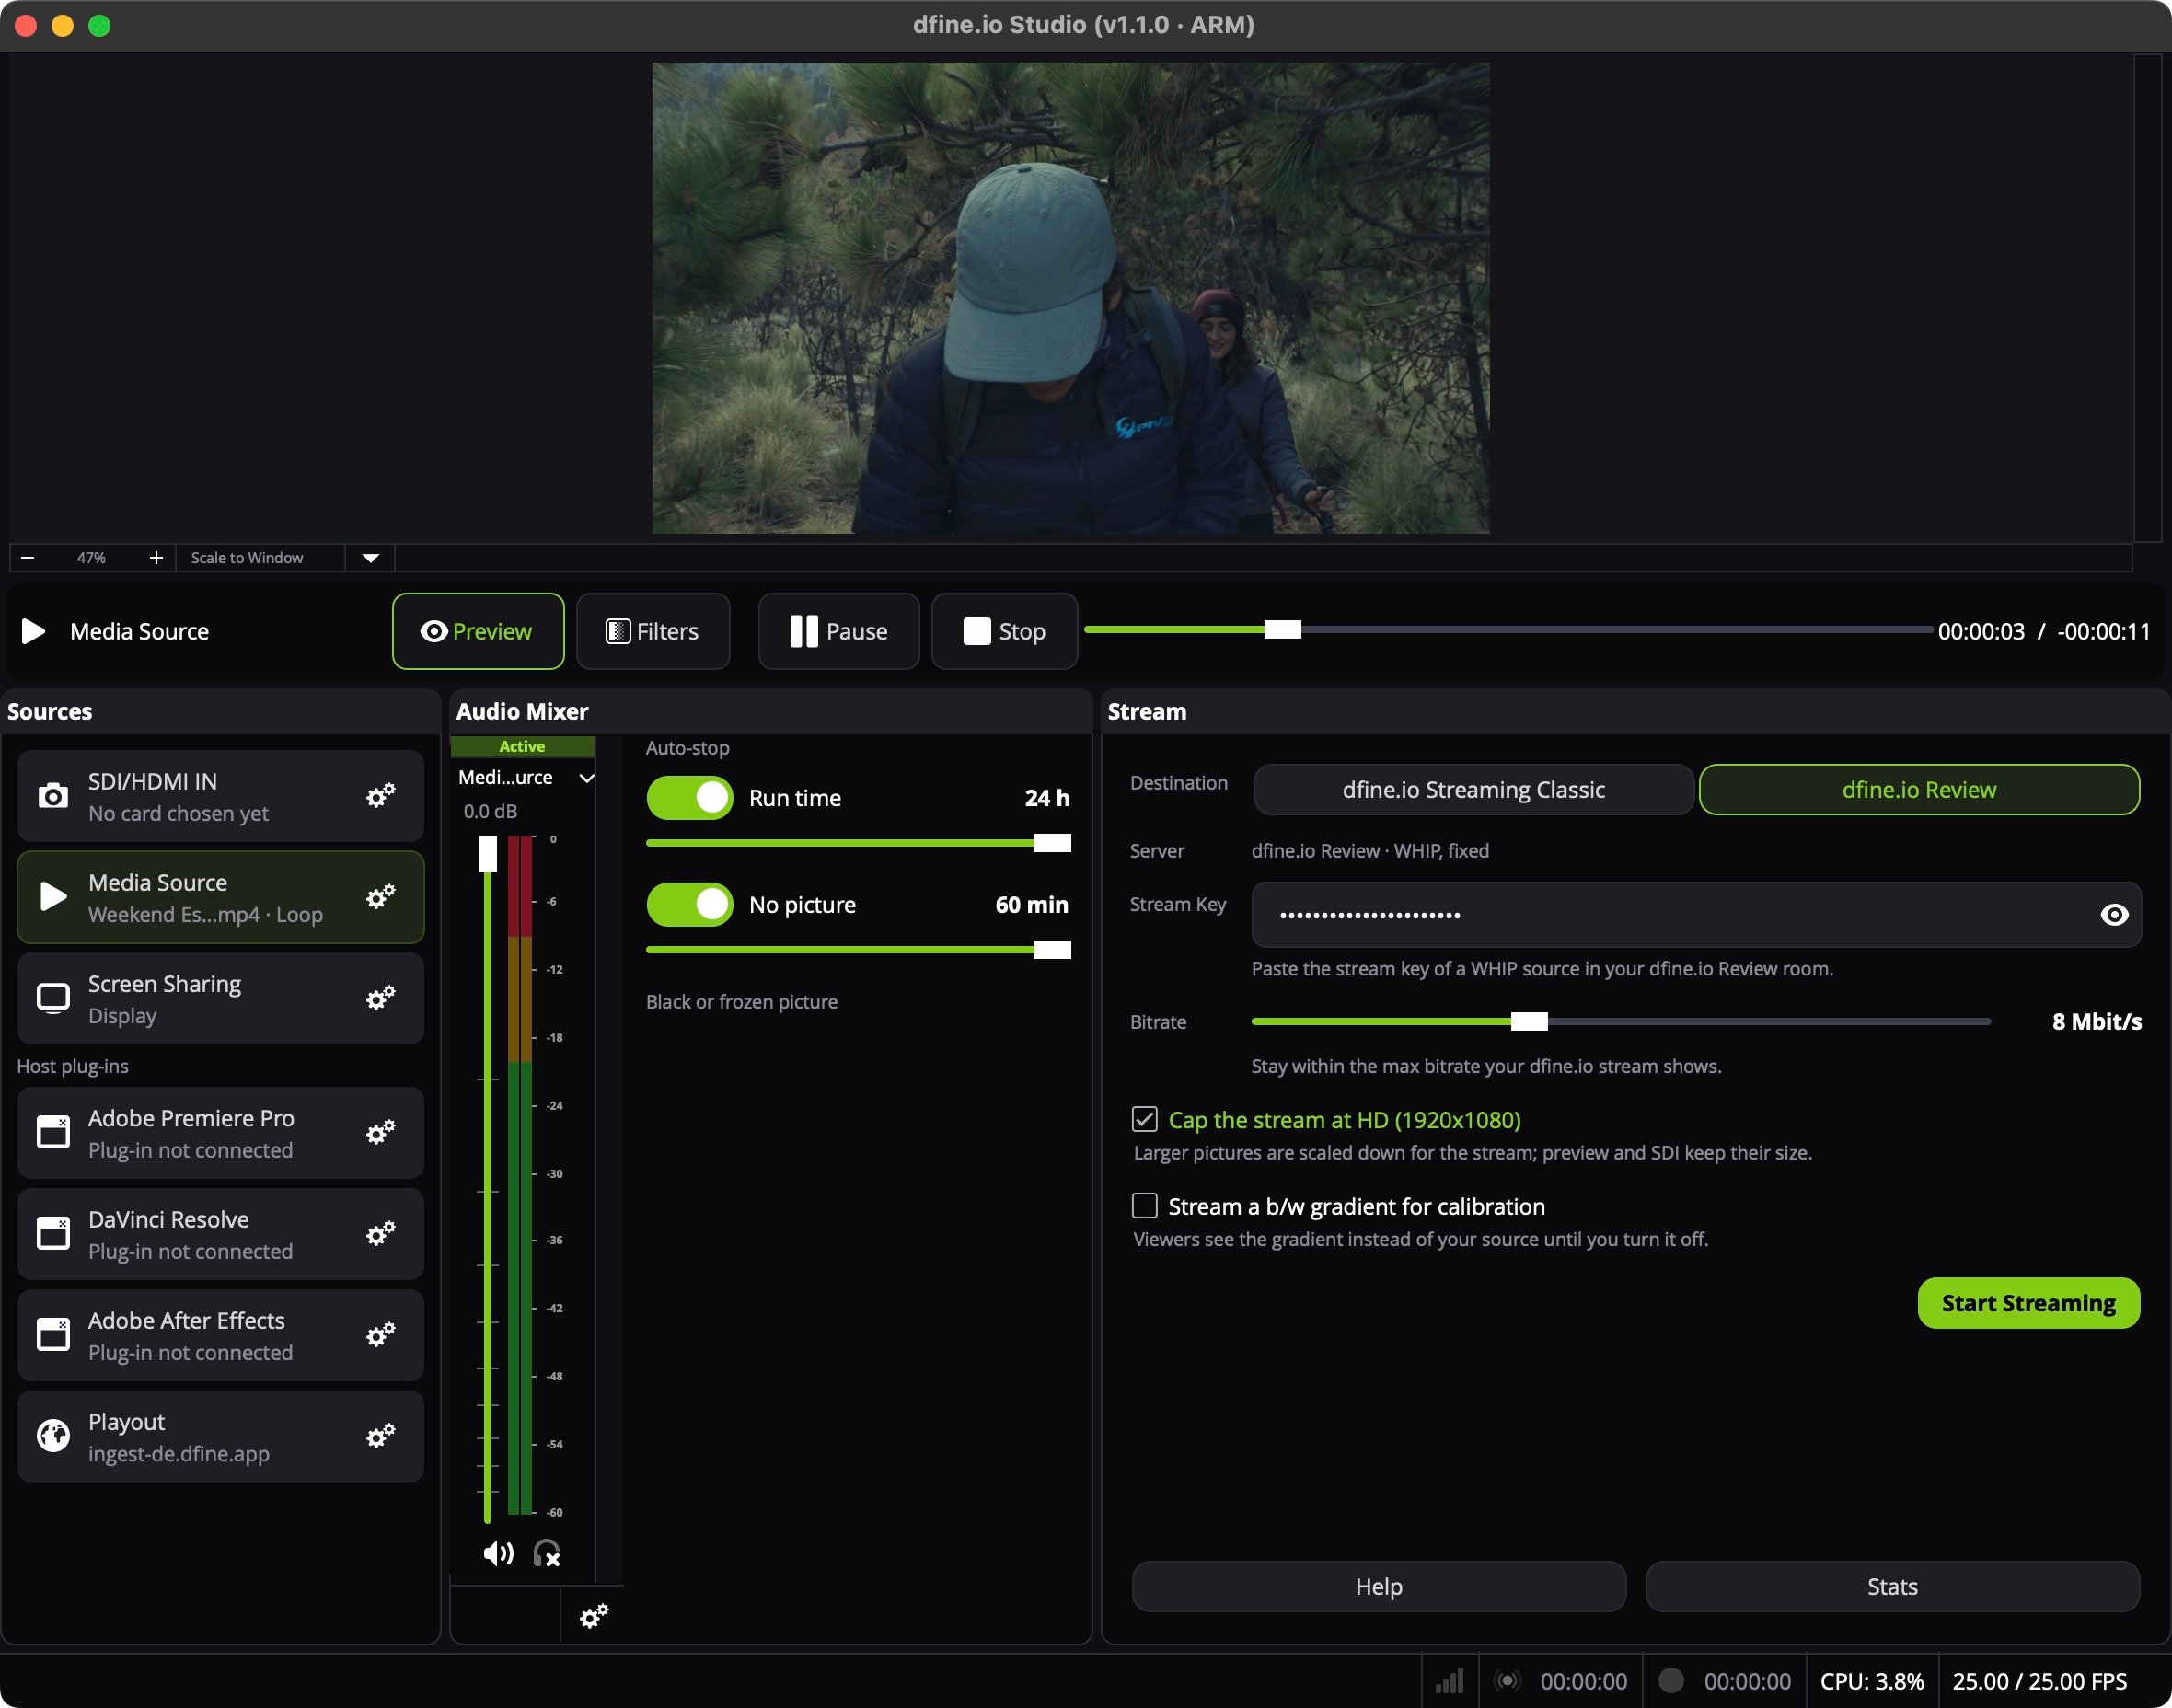The width and height of the screenshot is (2172, 1708).
Task: Click the camera icon of SDI/HDMI IN
Action: click(53, 796)
